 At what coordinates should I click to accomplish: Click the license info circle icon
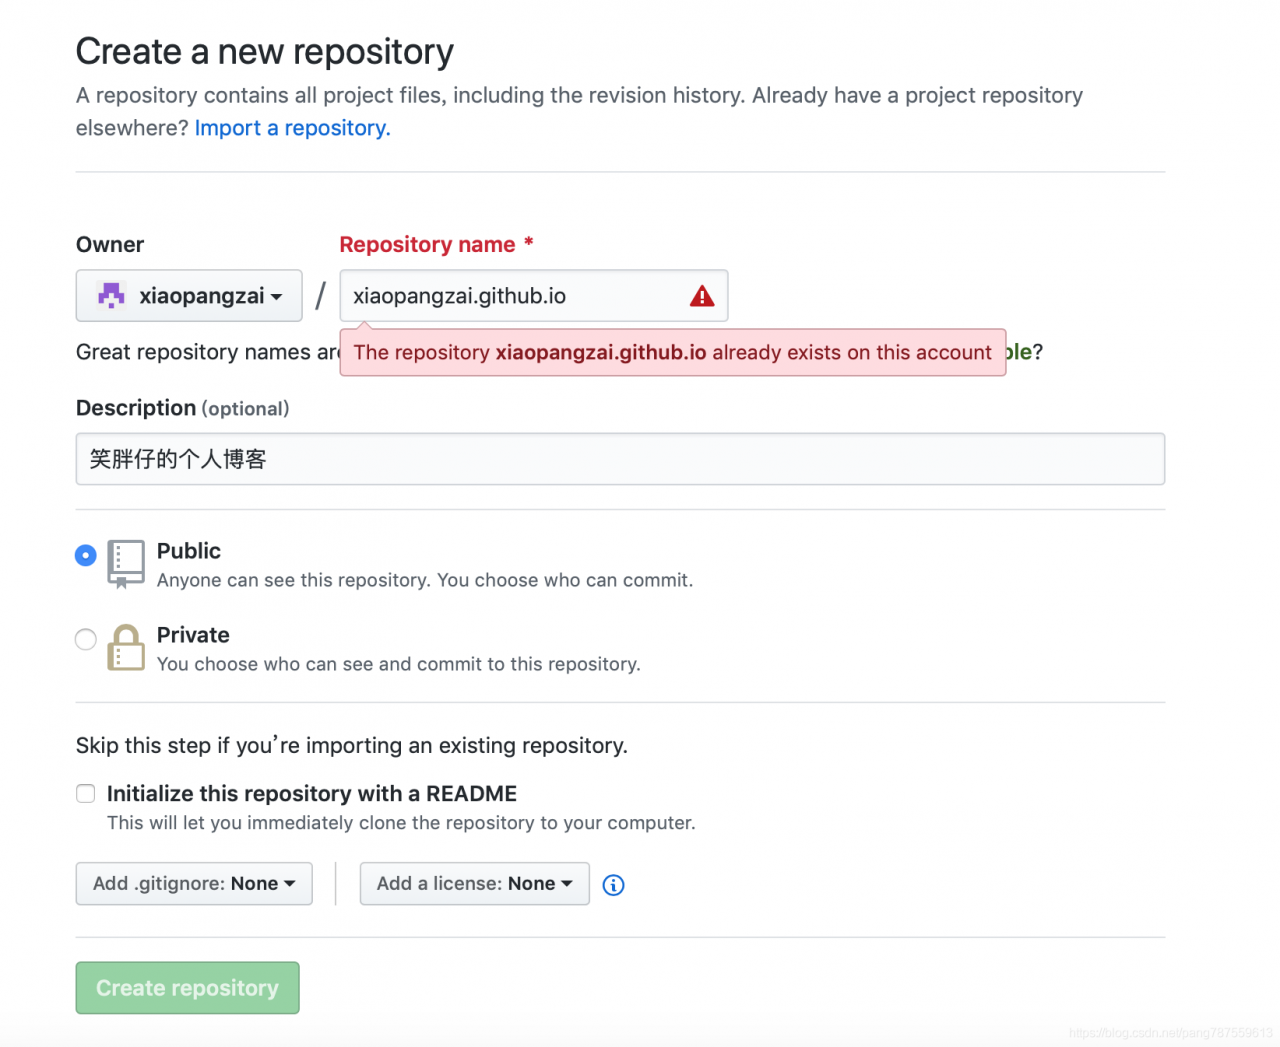click(614, 885)
